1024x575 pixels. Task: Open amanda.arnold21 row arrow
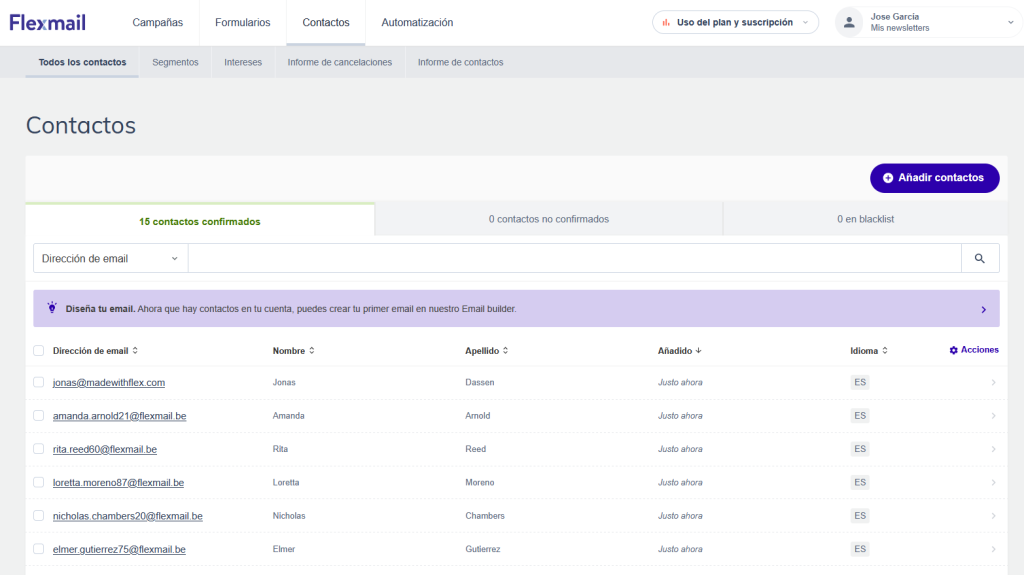pos(993,416)
